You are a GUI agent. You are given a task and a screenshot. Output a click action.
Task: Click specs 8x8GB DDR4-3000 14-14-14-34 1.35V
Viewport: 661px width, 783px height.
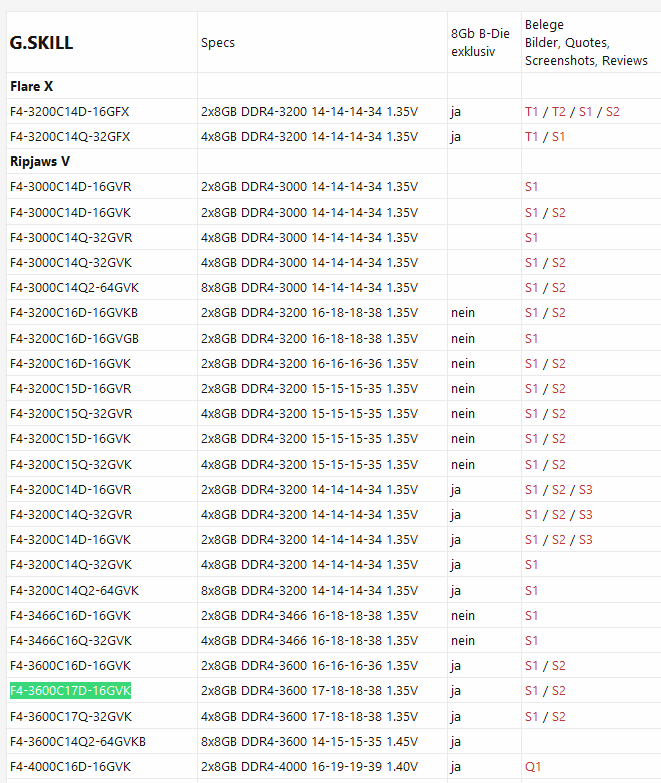point(309,288)
